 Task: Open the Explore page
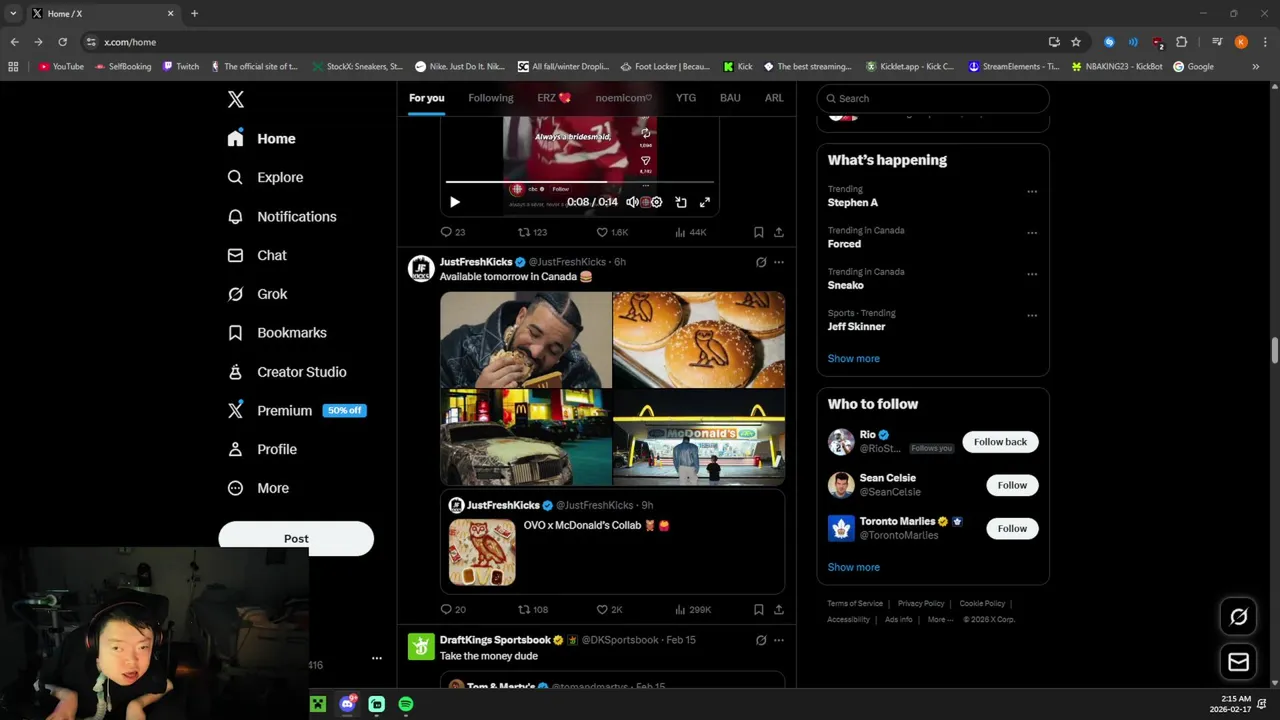coord(265,177)
